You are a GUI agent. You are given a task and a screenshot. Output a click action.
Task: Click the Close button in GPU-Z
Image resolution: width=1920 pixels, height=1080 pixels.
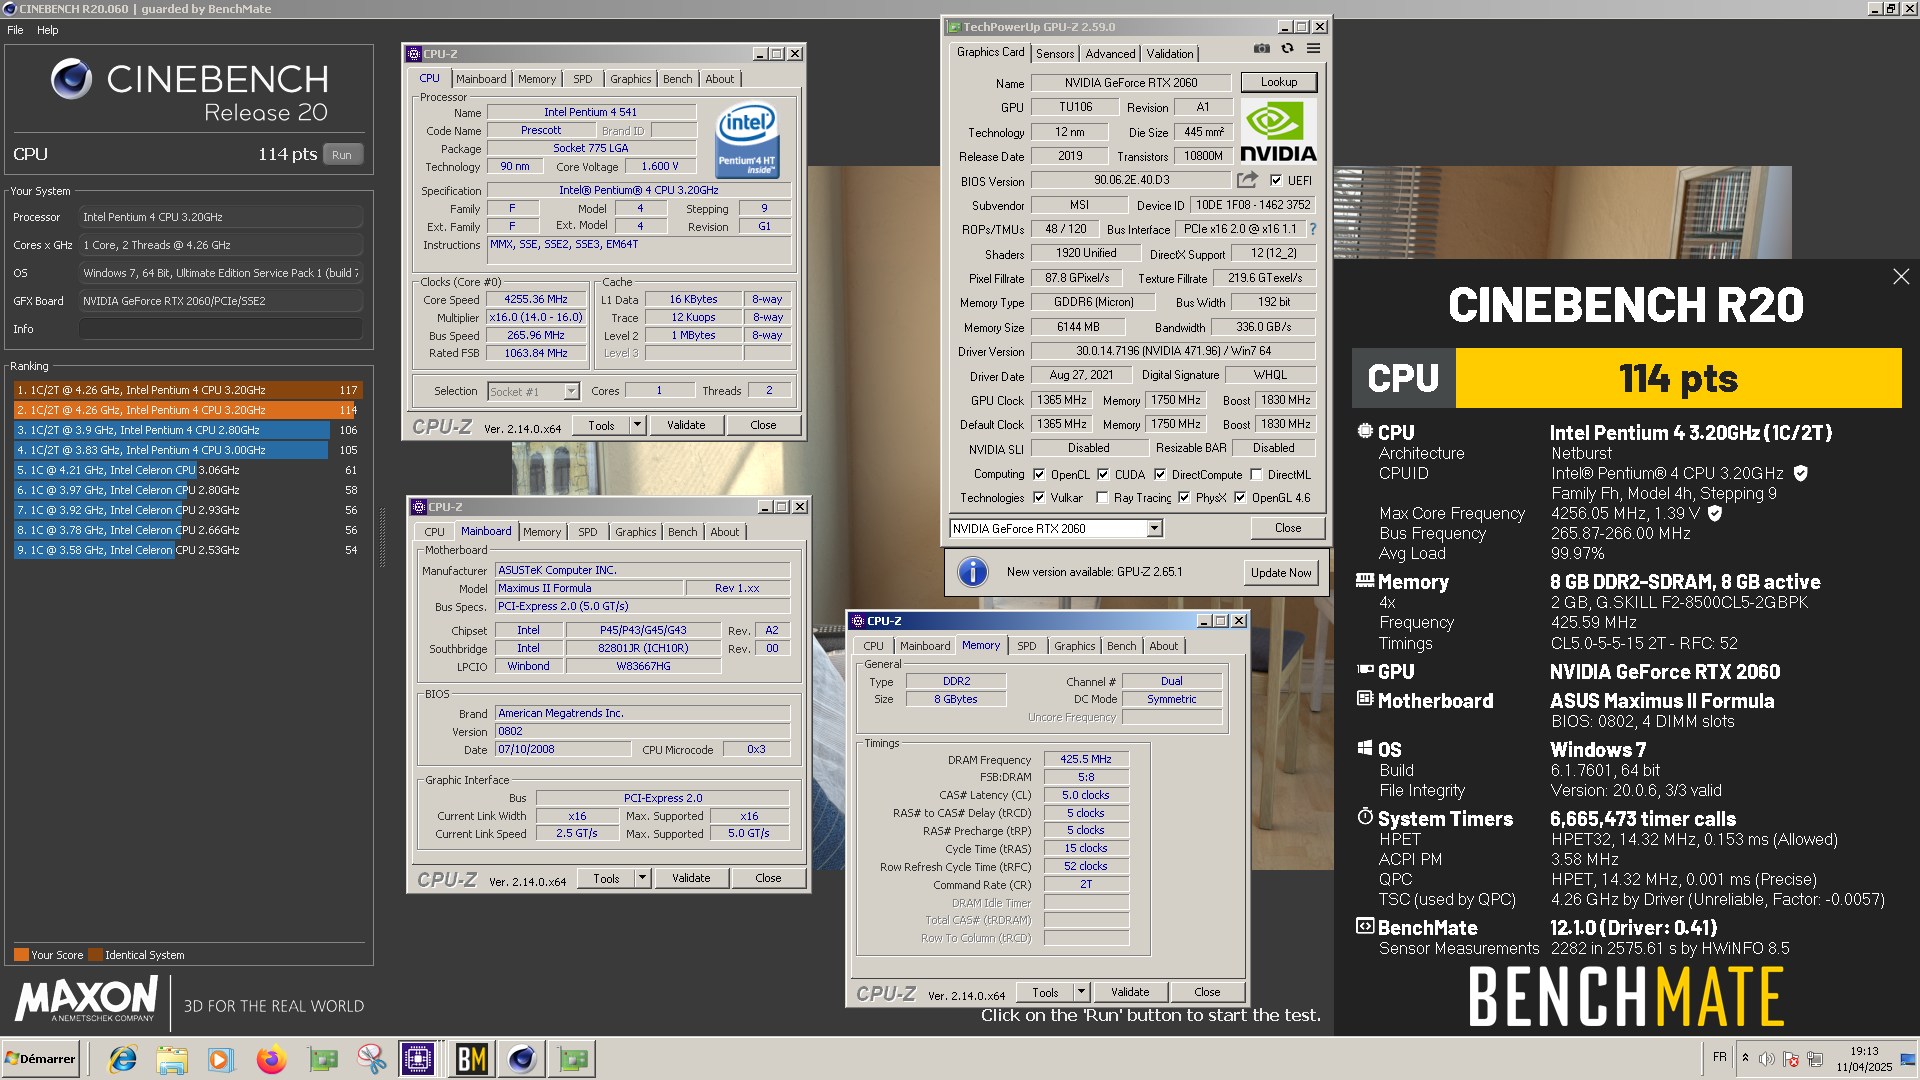click(1288, 528)
